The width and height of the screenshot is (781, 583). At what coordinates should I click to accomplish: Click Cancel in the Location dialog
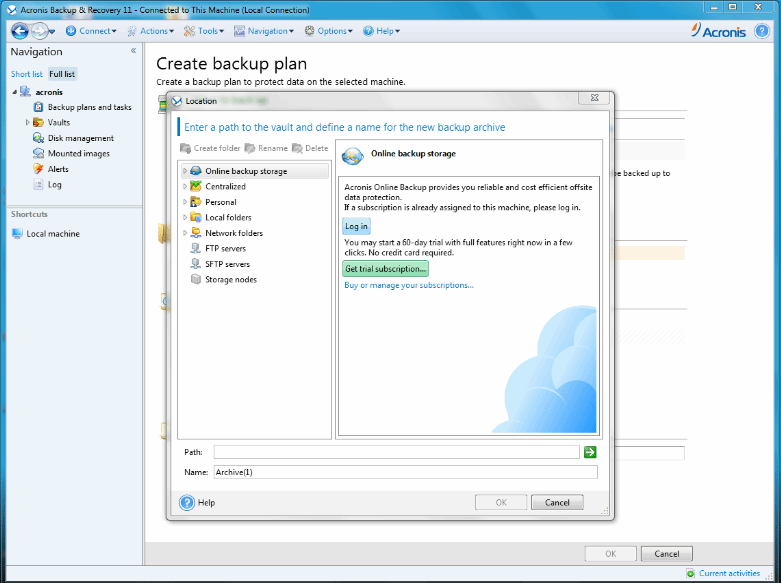pos(557,502)
